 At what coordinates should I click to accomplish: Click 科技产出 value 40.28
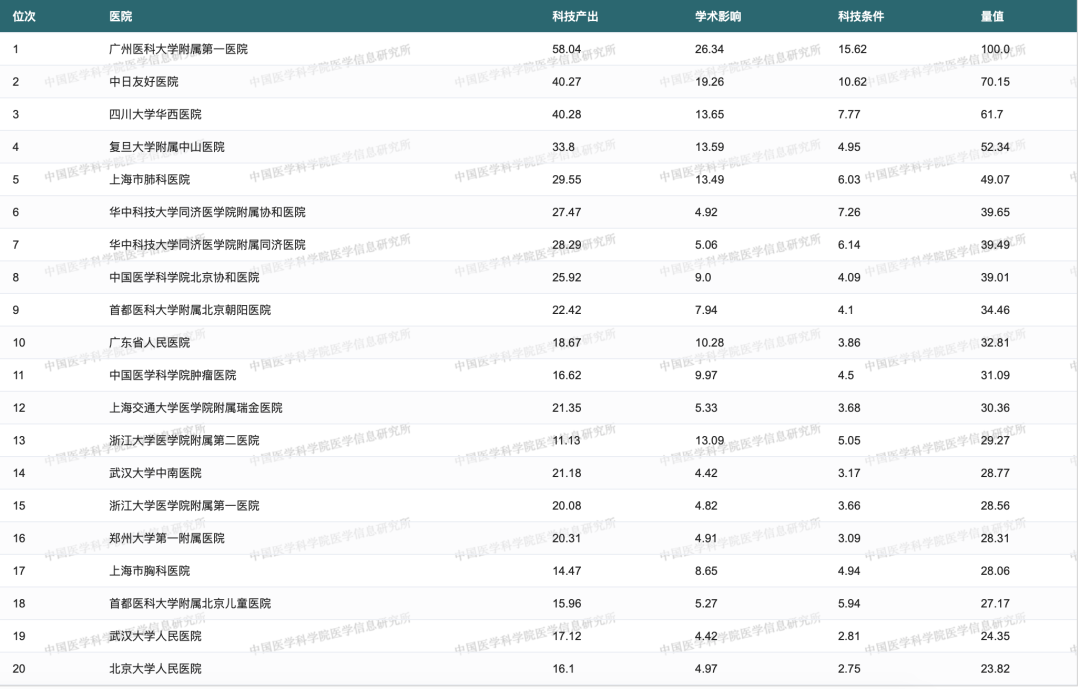click(566, 114)
